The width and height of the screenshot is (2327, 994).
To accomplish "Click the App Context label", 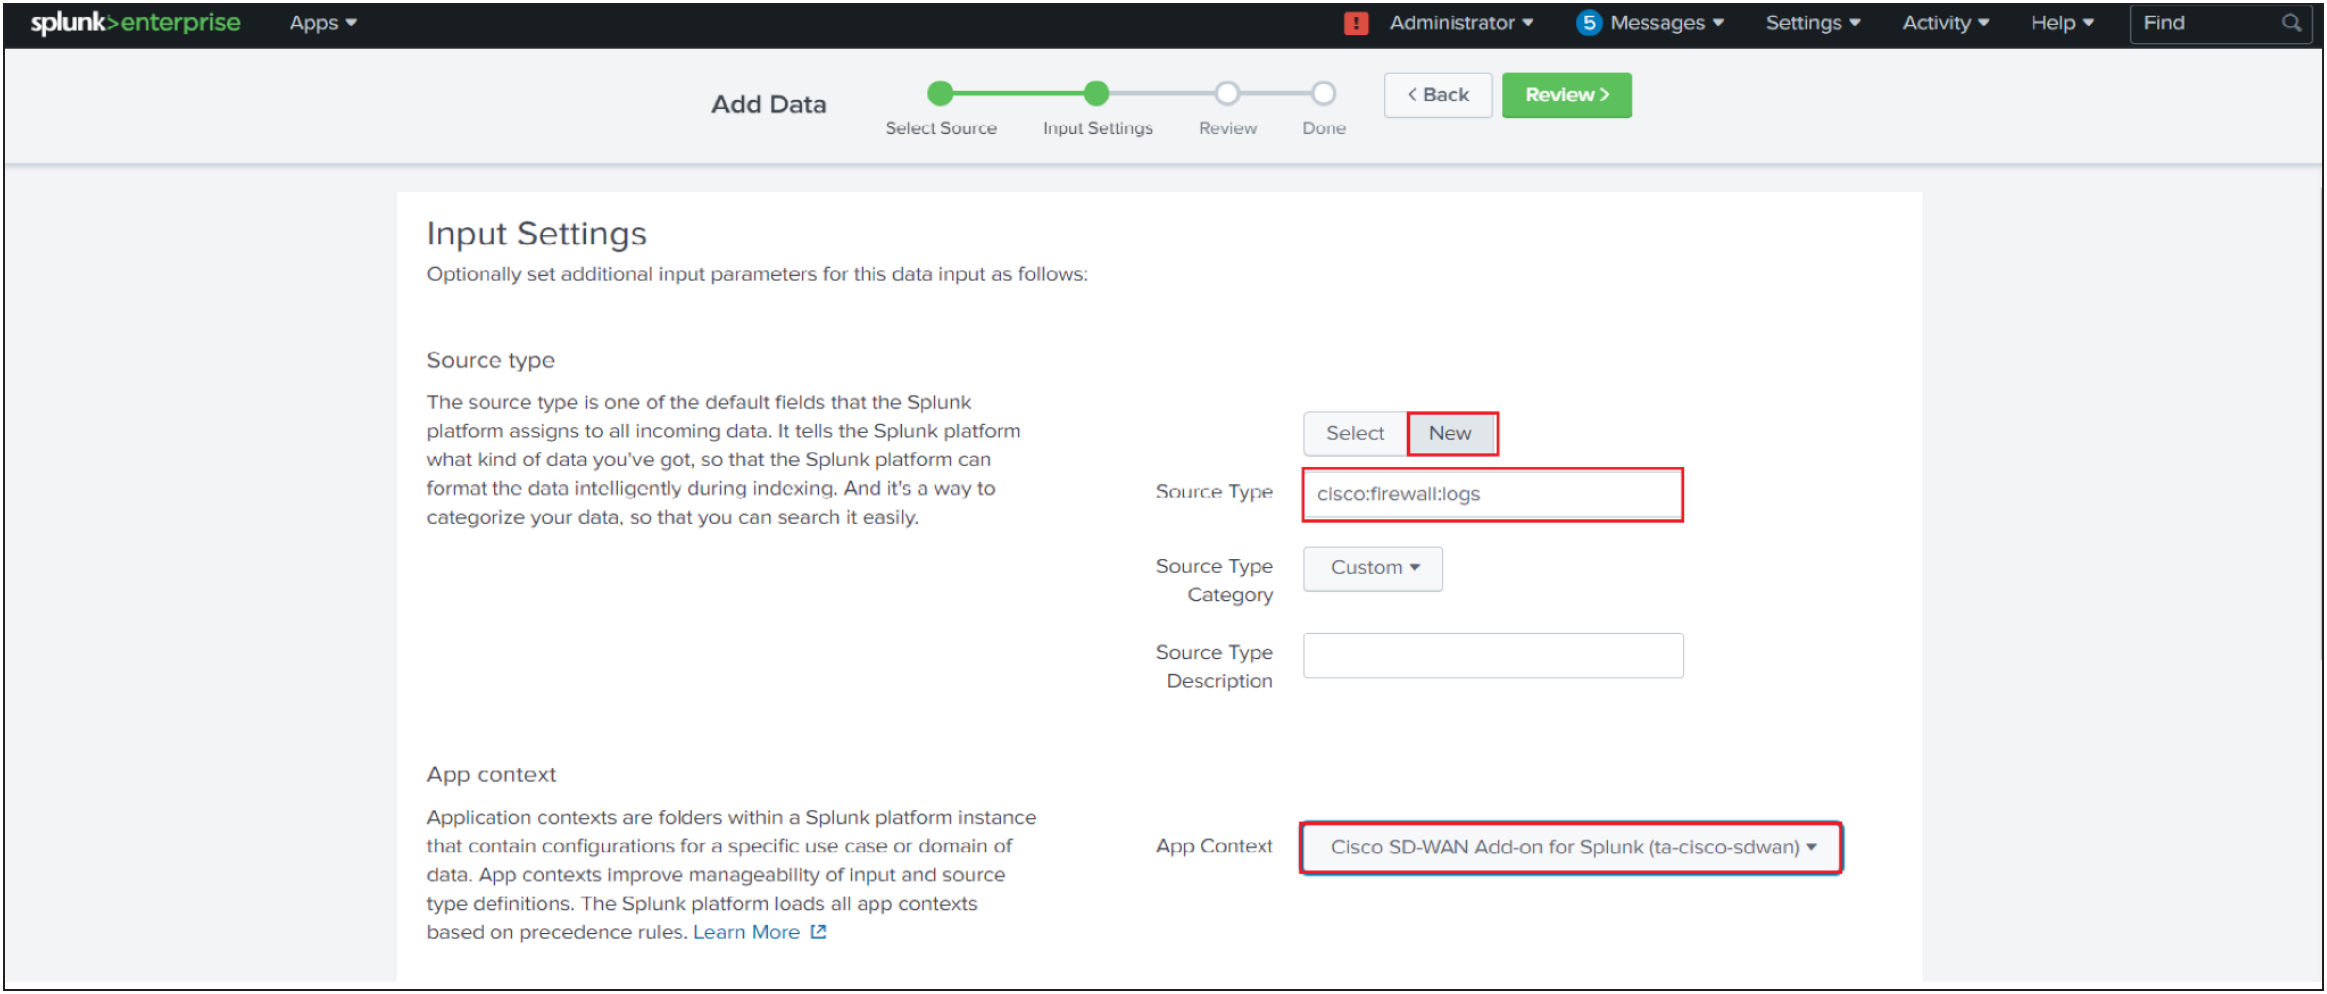I will [x=1214, y=846].
